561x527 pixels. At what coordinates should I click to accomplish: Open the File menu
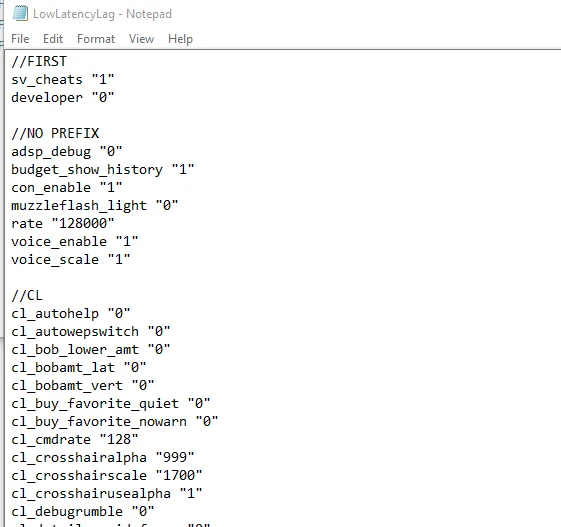tap(20, 39)
